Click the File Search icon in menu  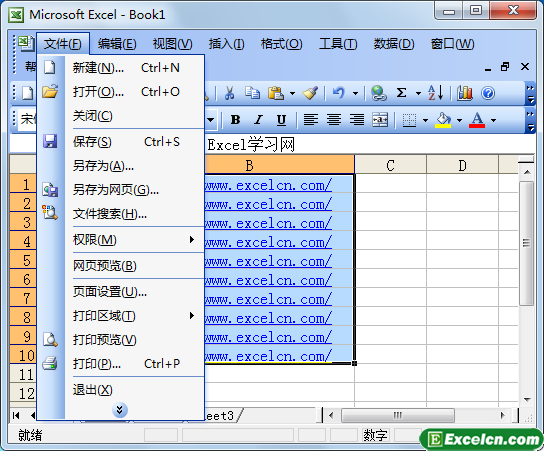click(50, 212)
